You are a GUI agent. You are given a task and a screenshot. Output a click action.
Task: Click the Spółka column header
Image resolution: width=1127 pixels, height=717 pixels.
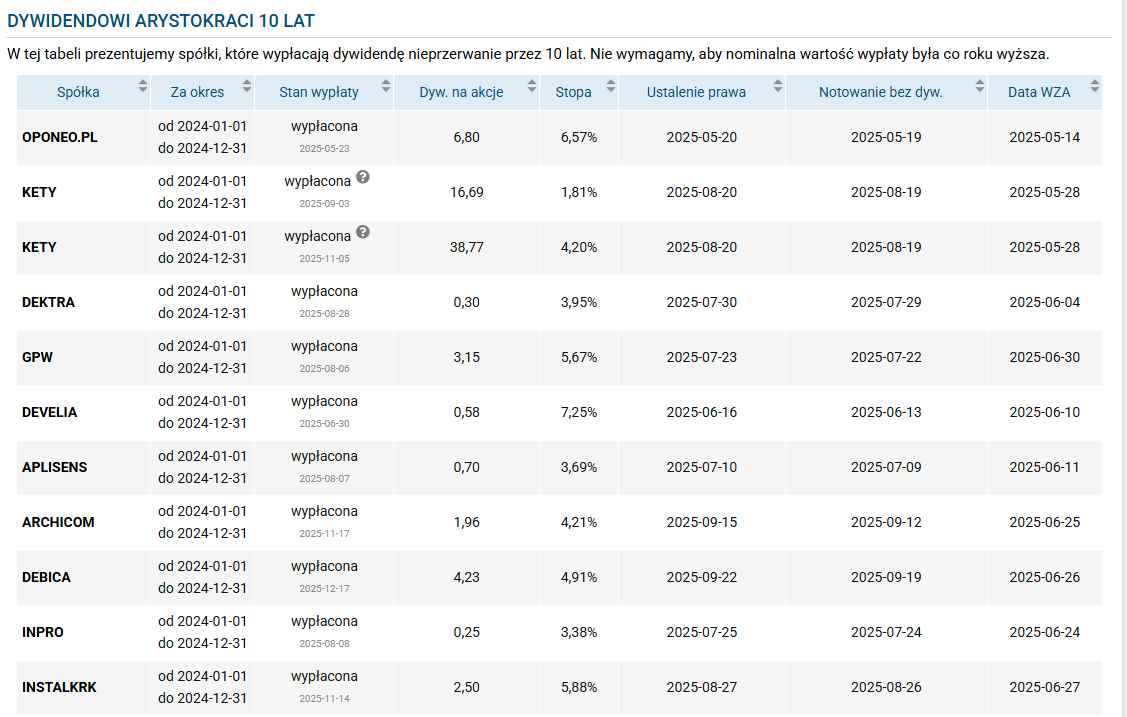coord(78,92)
